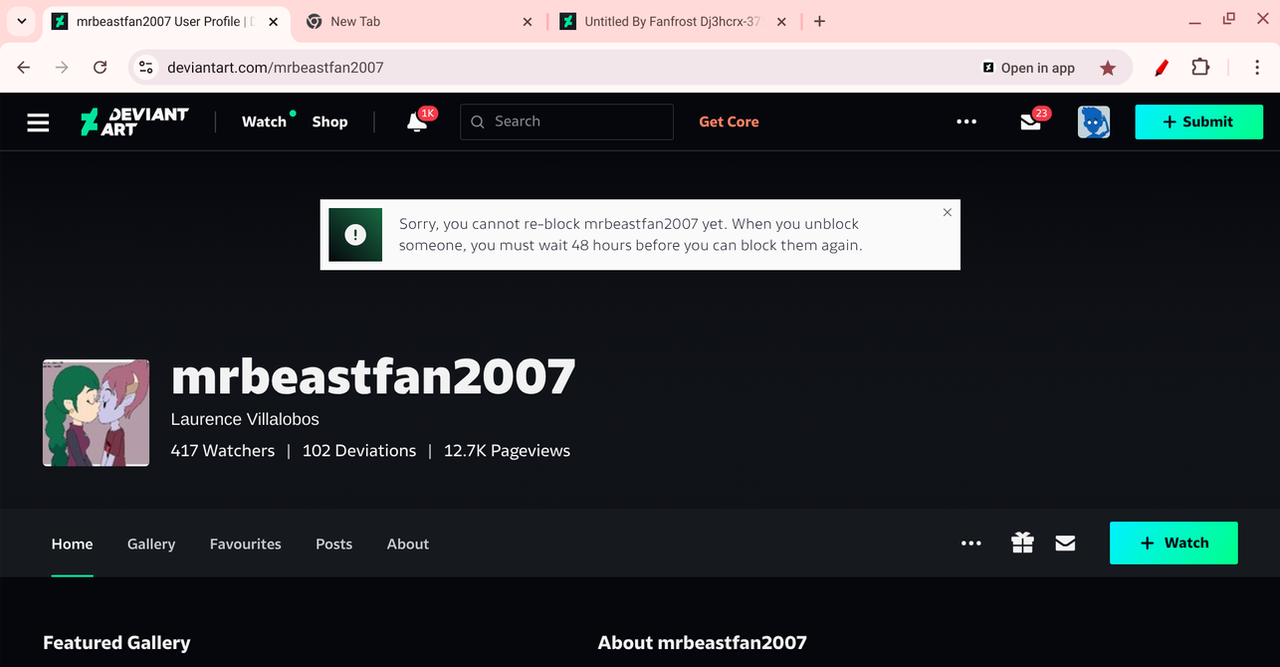1280x667 pixels.
Task: Open the tab search dropdown arrow
Action: [22, 21]
